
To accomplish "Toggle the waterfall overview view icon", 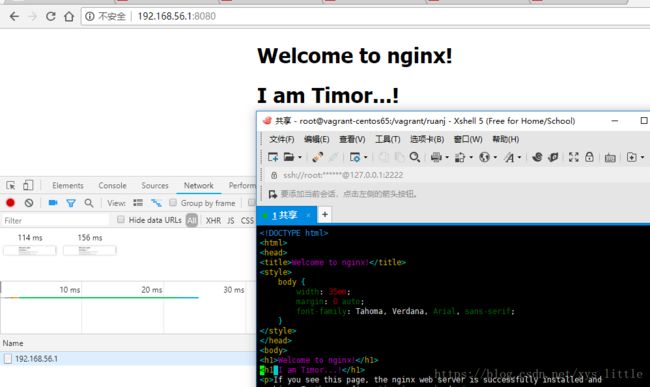I will pos(156,203).
